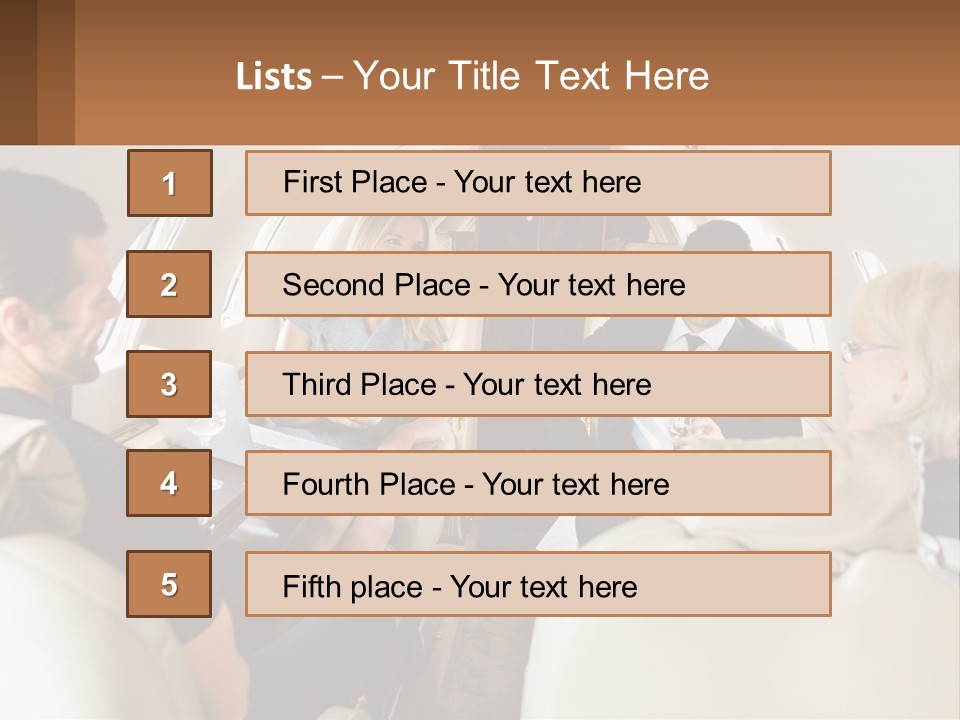Click the cream seat below the list
Screen dimensions: 960x720
click(700, 670)
